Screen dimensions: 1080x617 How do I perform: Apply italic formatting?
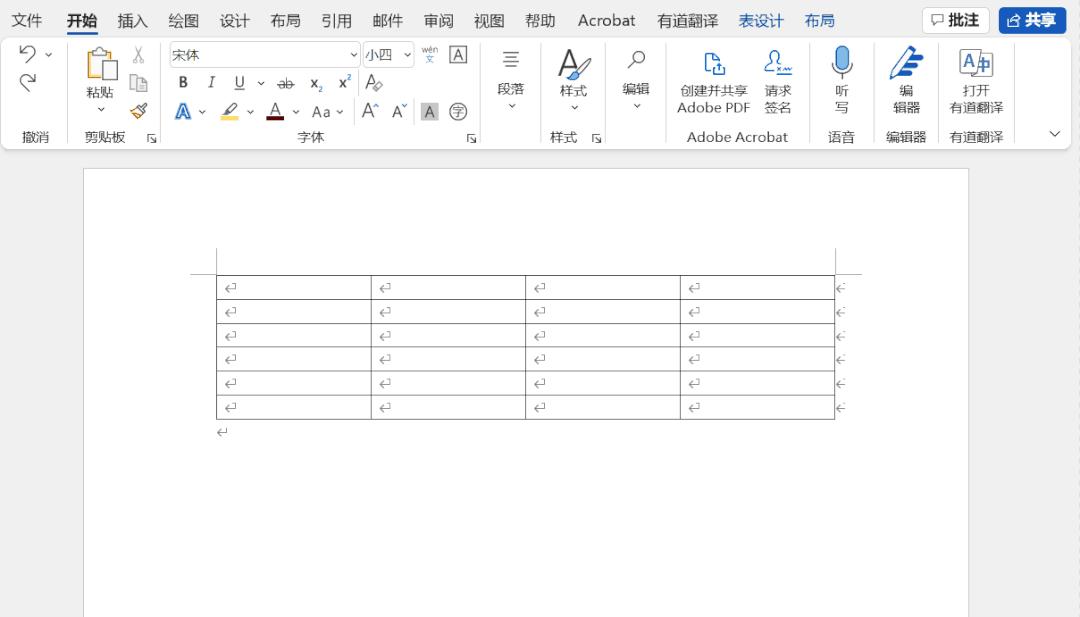pos(211,83)
